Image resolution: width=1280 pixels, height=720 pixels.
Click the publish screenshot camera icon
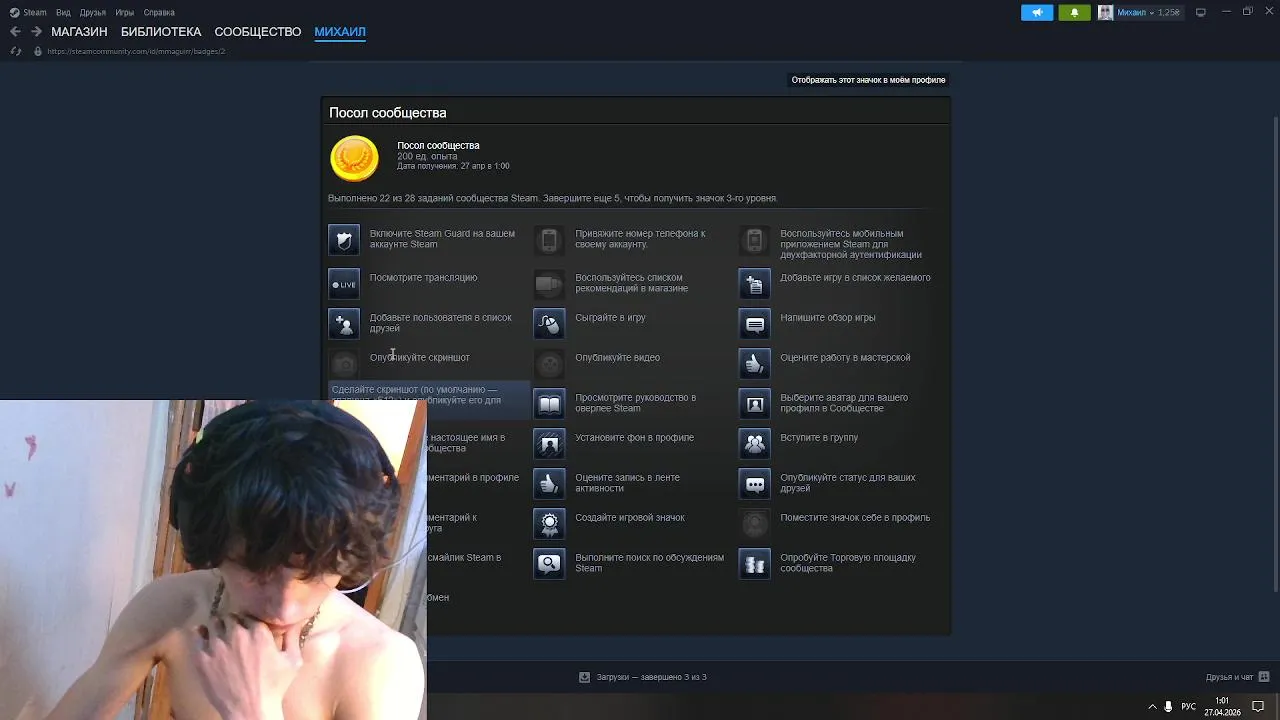[x=344, y=364]
